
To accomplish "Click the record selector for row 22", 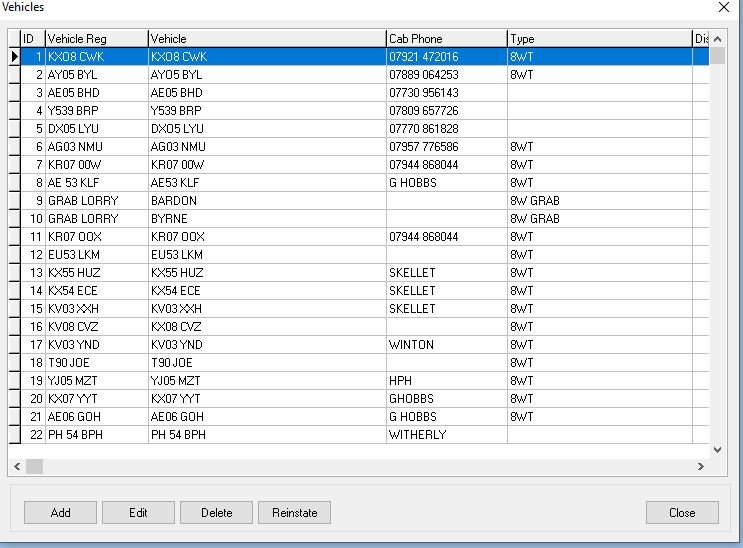I will coord(15,435).
